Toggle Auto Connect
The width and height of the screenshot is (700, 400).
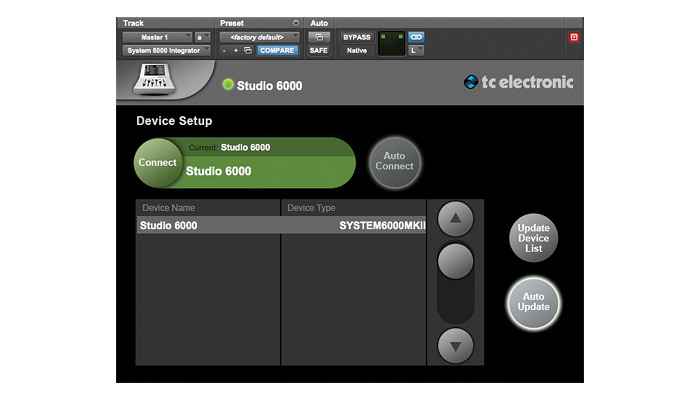coord(395,161)
